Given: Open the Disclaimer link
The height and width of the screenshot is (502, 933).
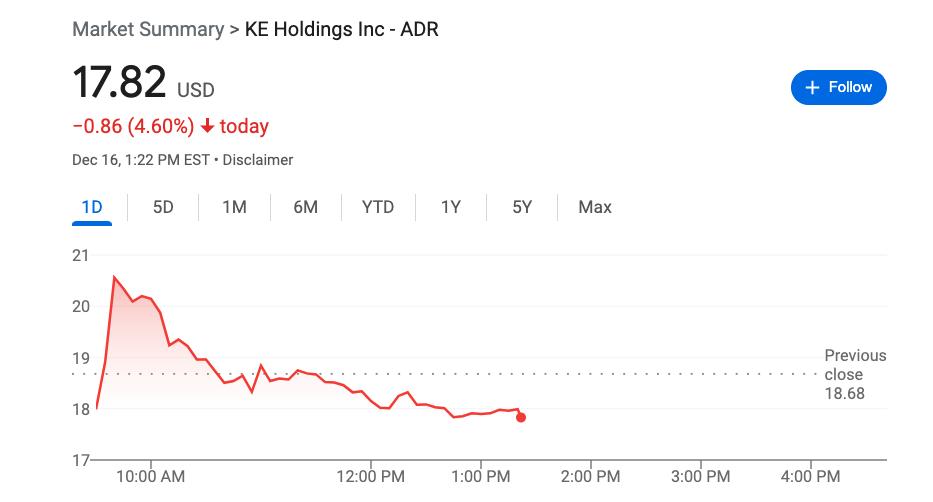Looking at the screenshot, I should click(x=258, y=160).
